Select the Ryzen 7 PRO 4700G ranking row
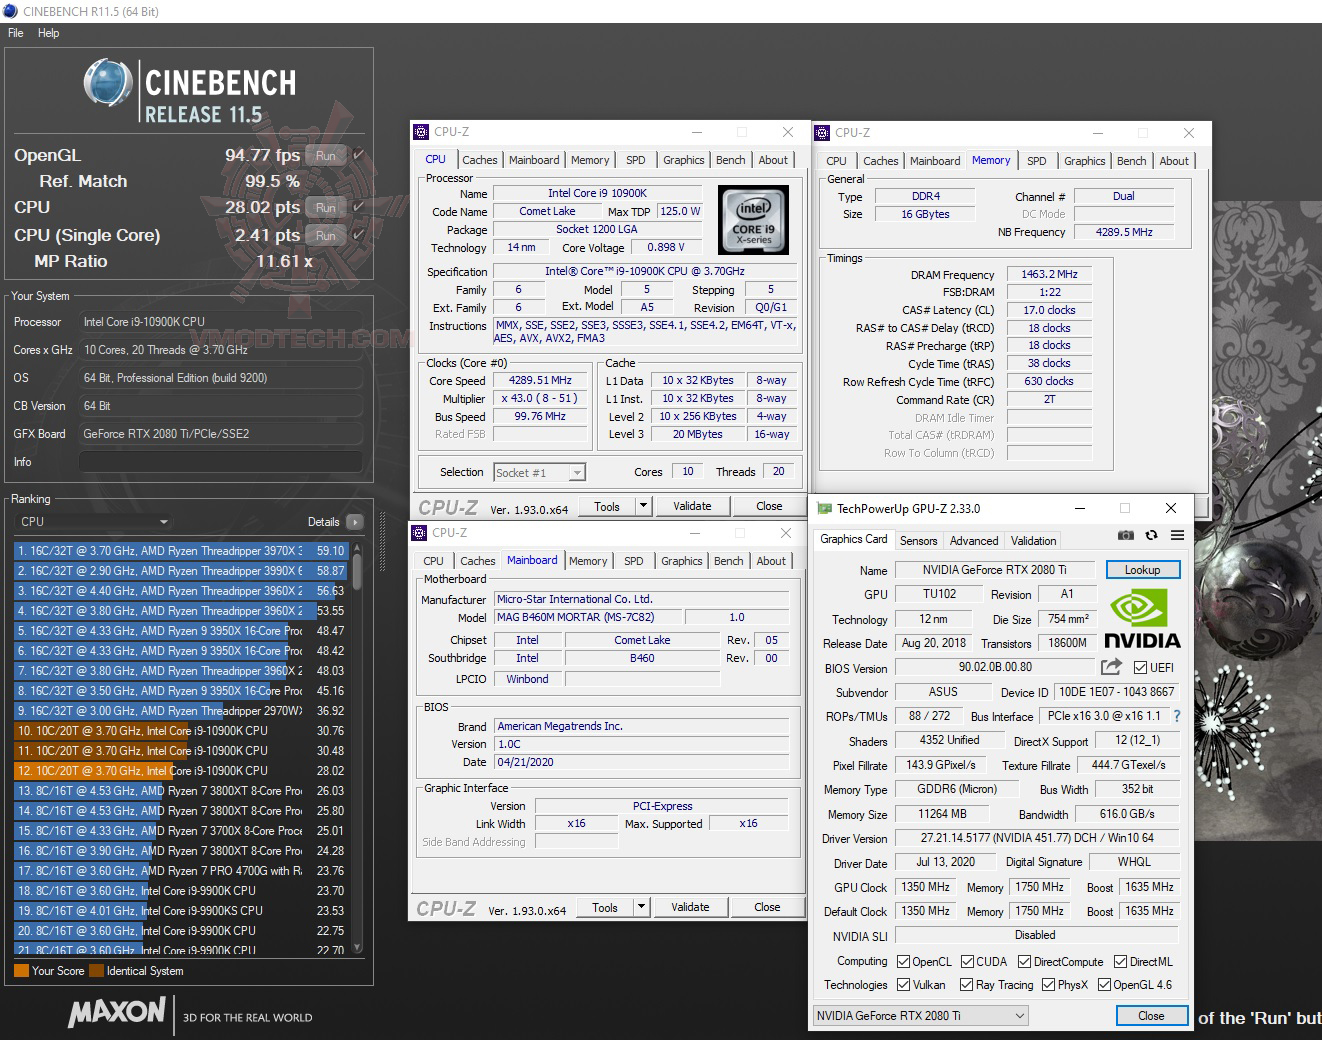Screen dimensions: 1322x1040 pyautogui.click(x=181, y=871)
